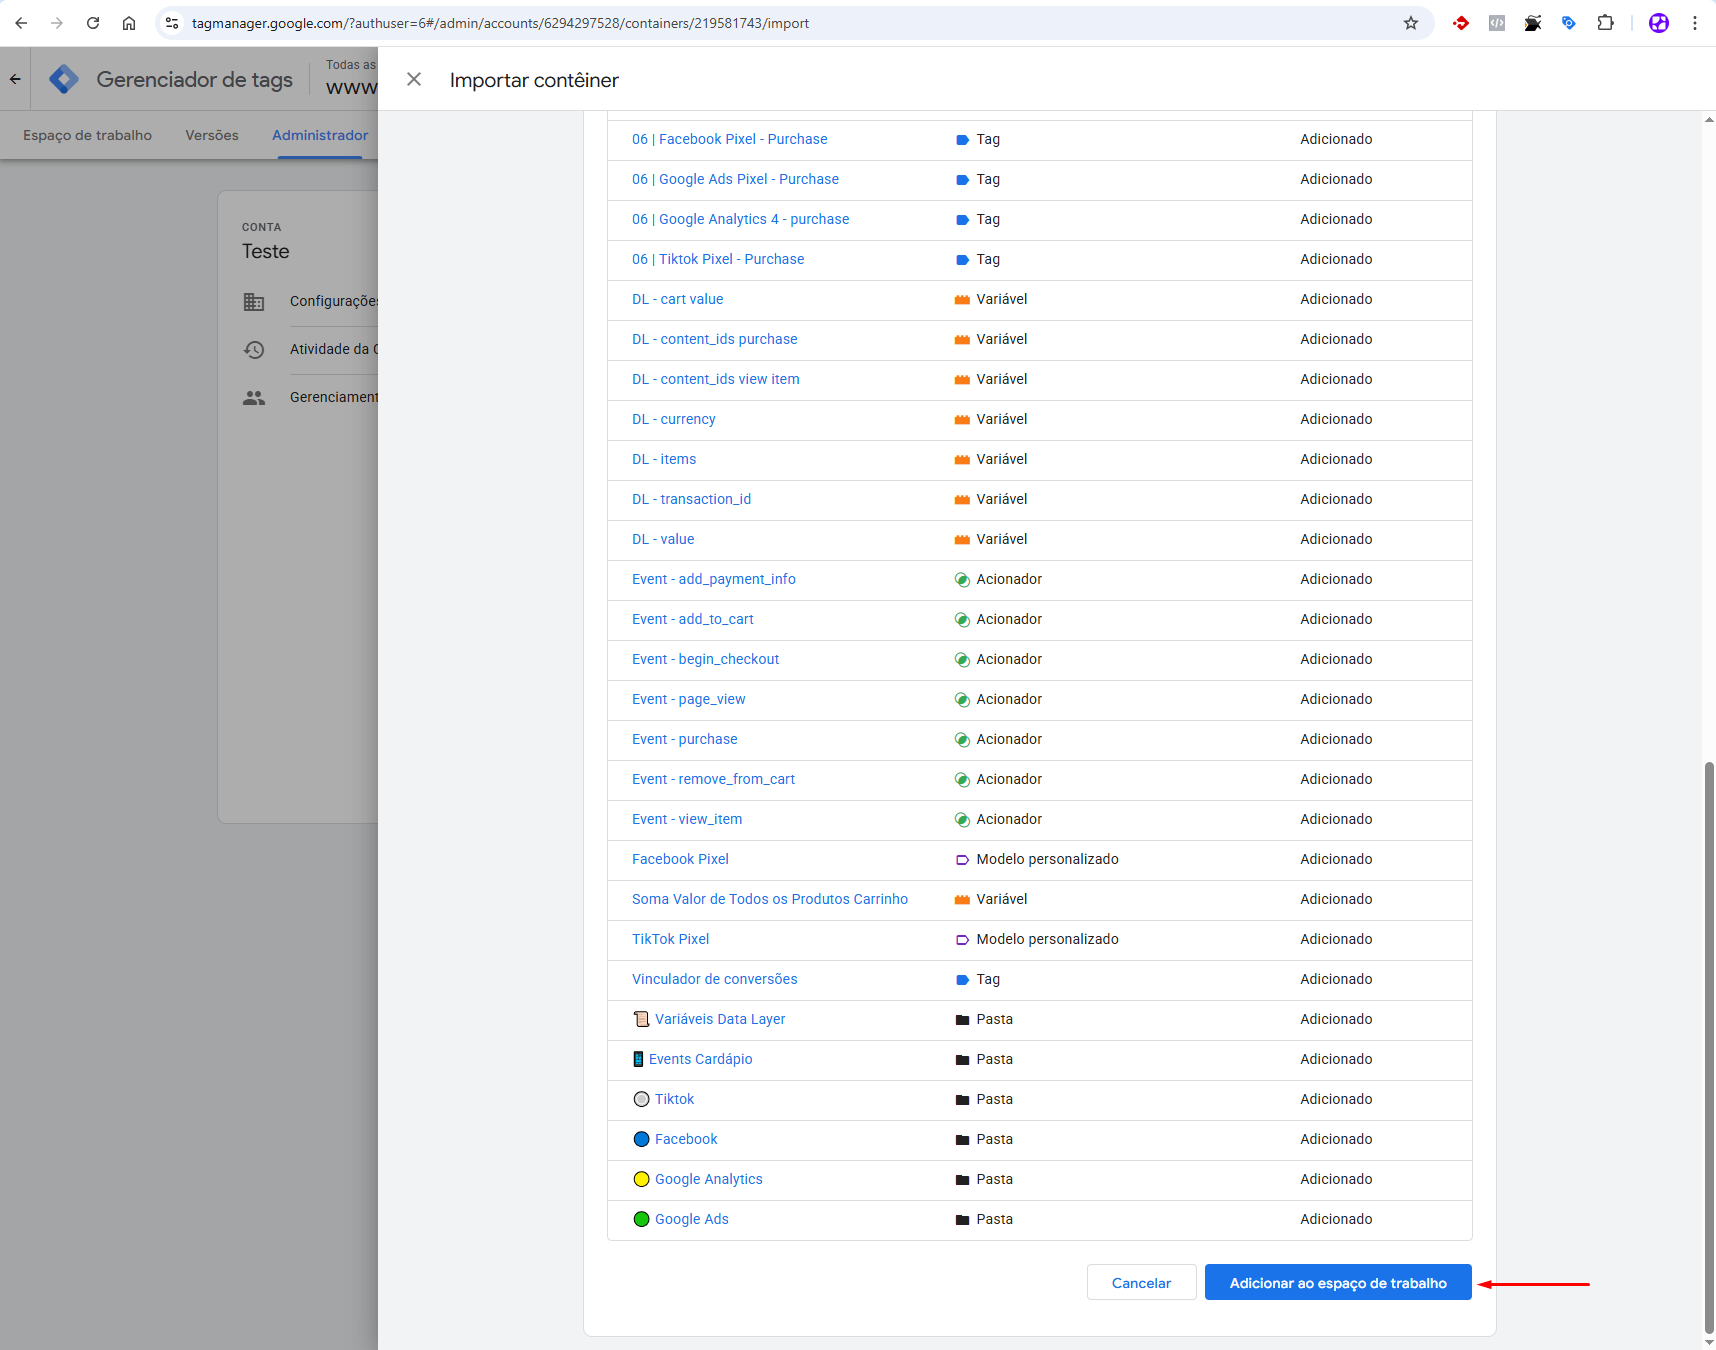Open the browser profile avatar

coord(1659,23)
